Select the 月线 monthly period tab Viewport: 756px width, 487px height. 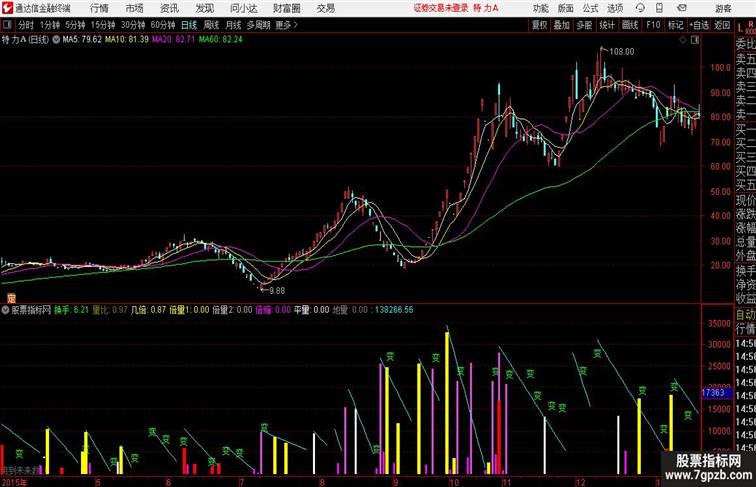(233, 25)
